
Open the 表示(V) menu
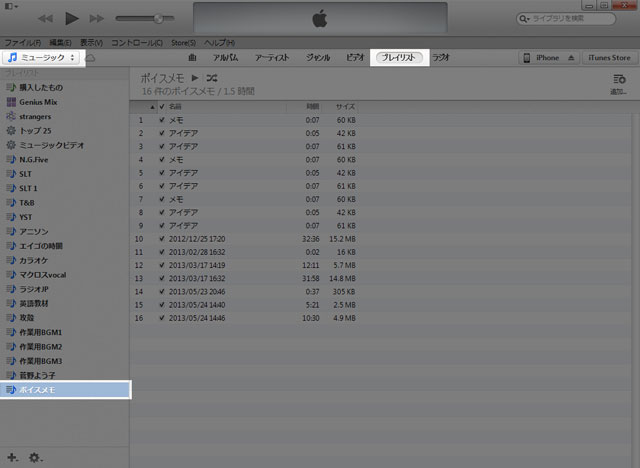coord(91,42)
